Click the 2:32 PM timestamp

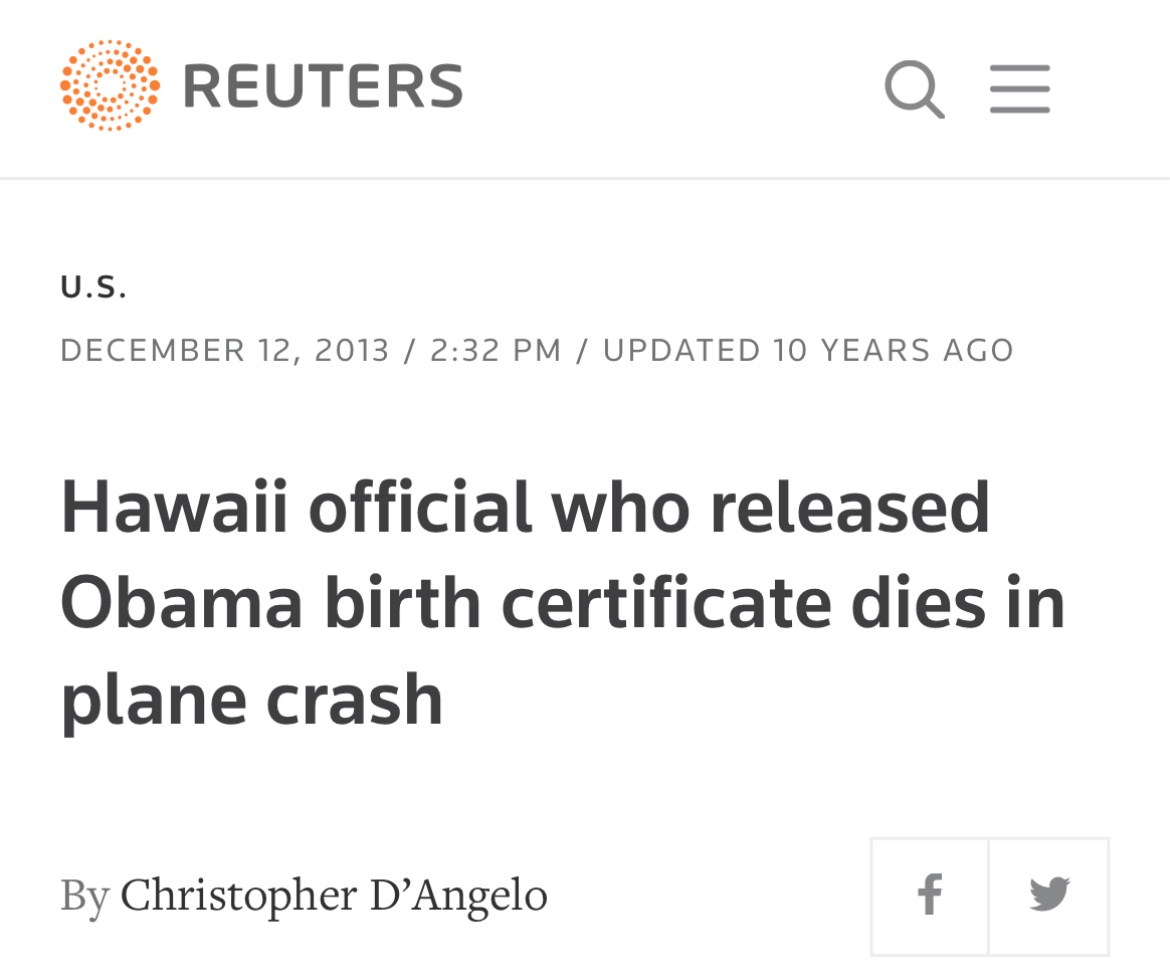[495, 350]
